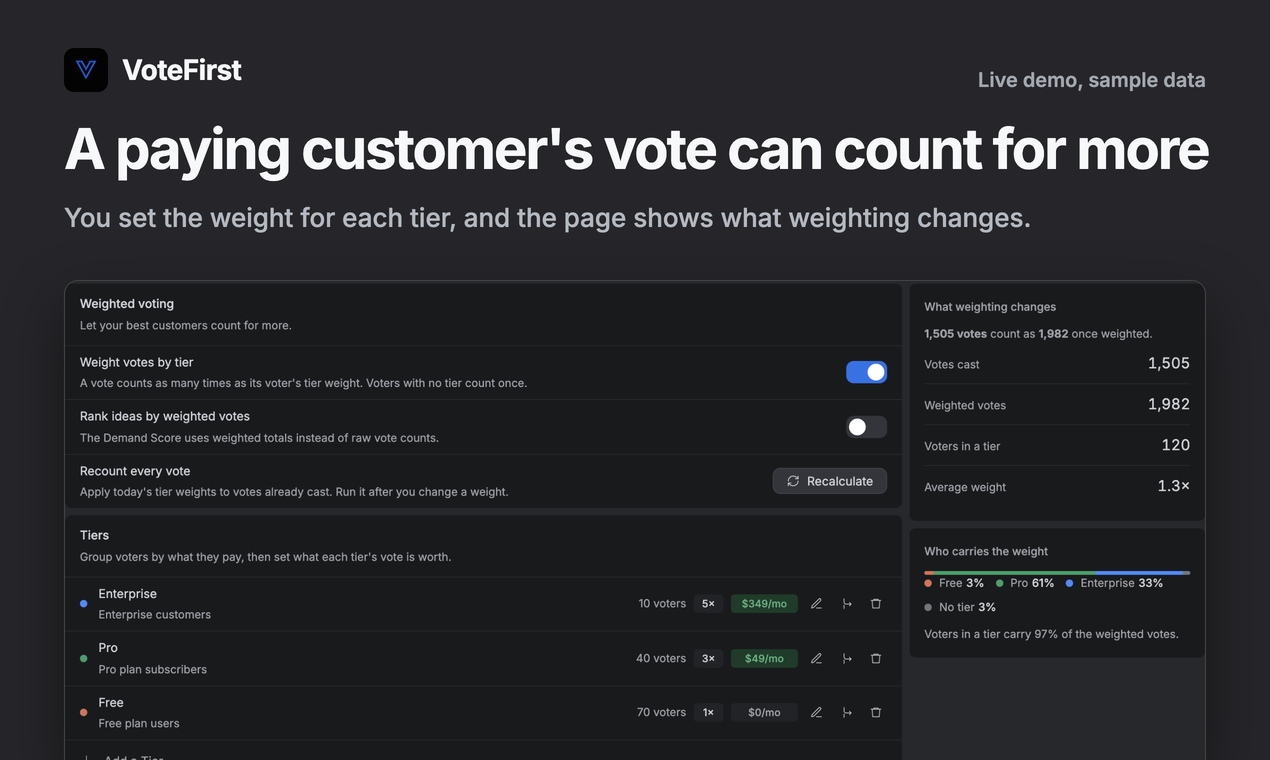The height and width of the screenshot is (760, 1270).
Task: Click the $0/mo price badge
Action: coord(764,712)
